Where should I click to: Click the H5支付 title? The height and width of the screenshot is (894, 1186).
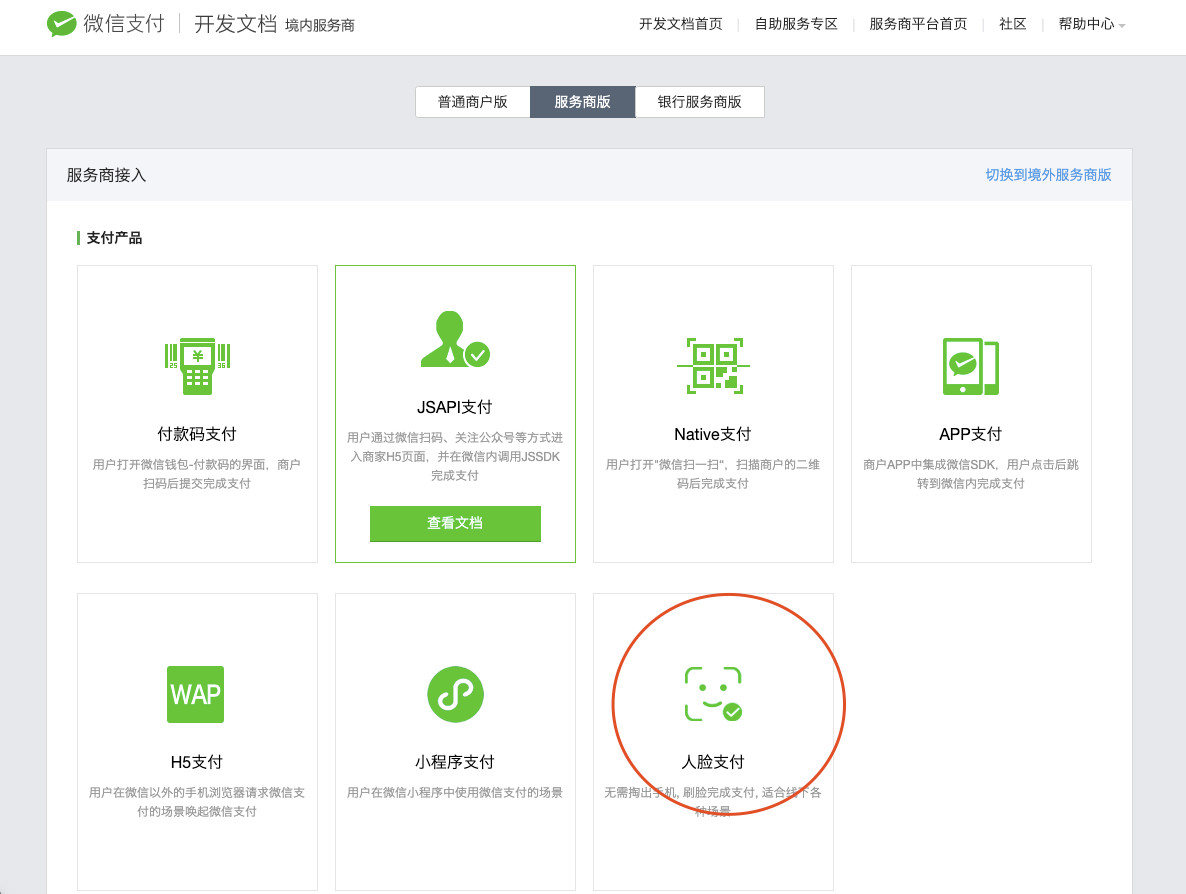(197, 762)
